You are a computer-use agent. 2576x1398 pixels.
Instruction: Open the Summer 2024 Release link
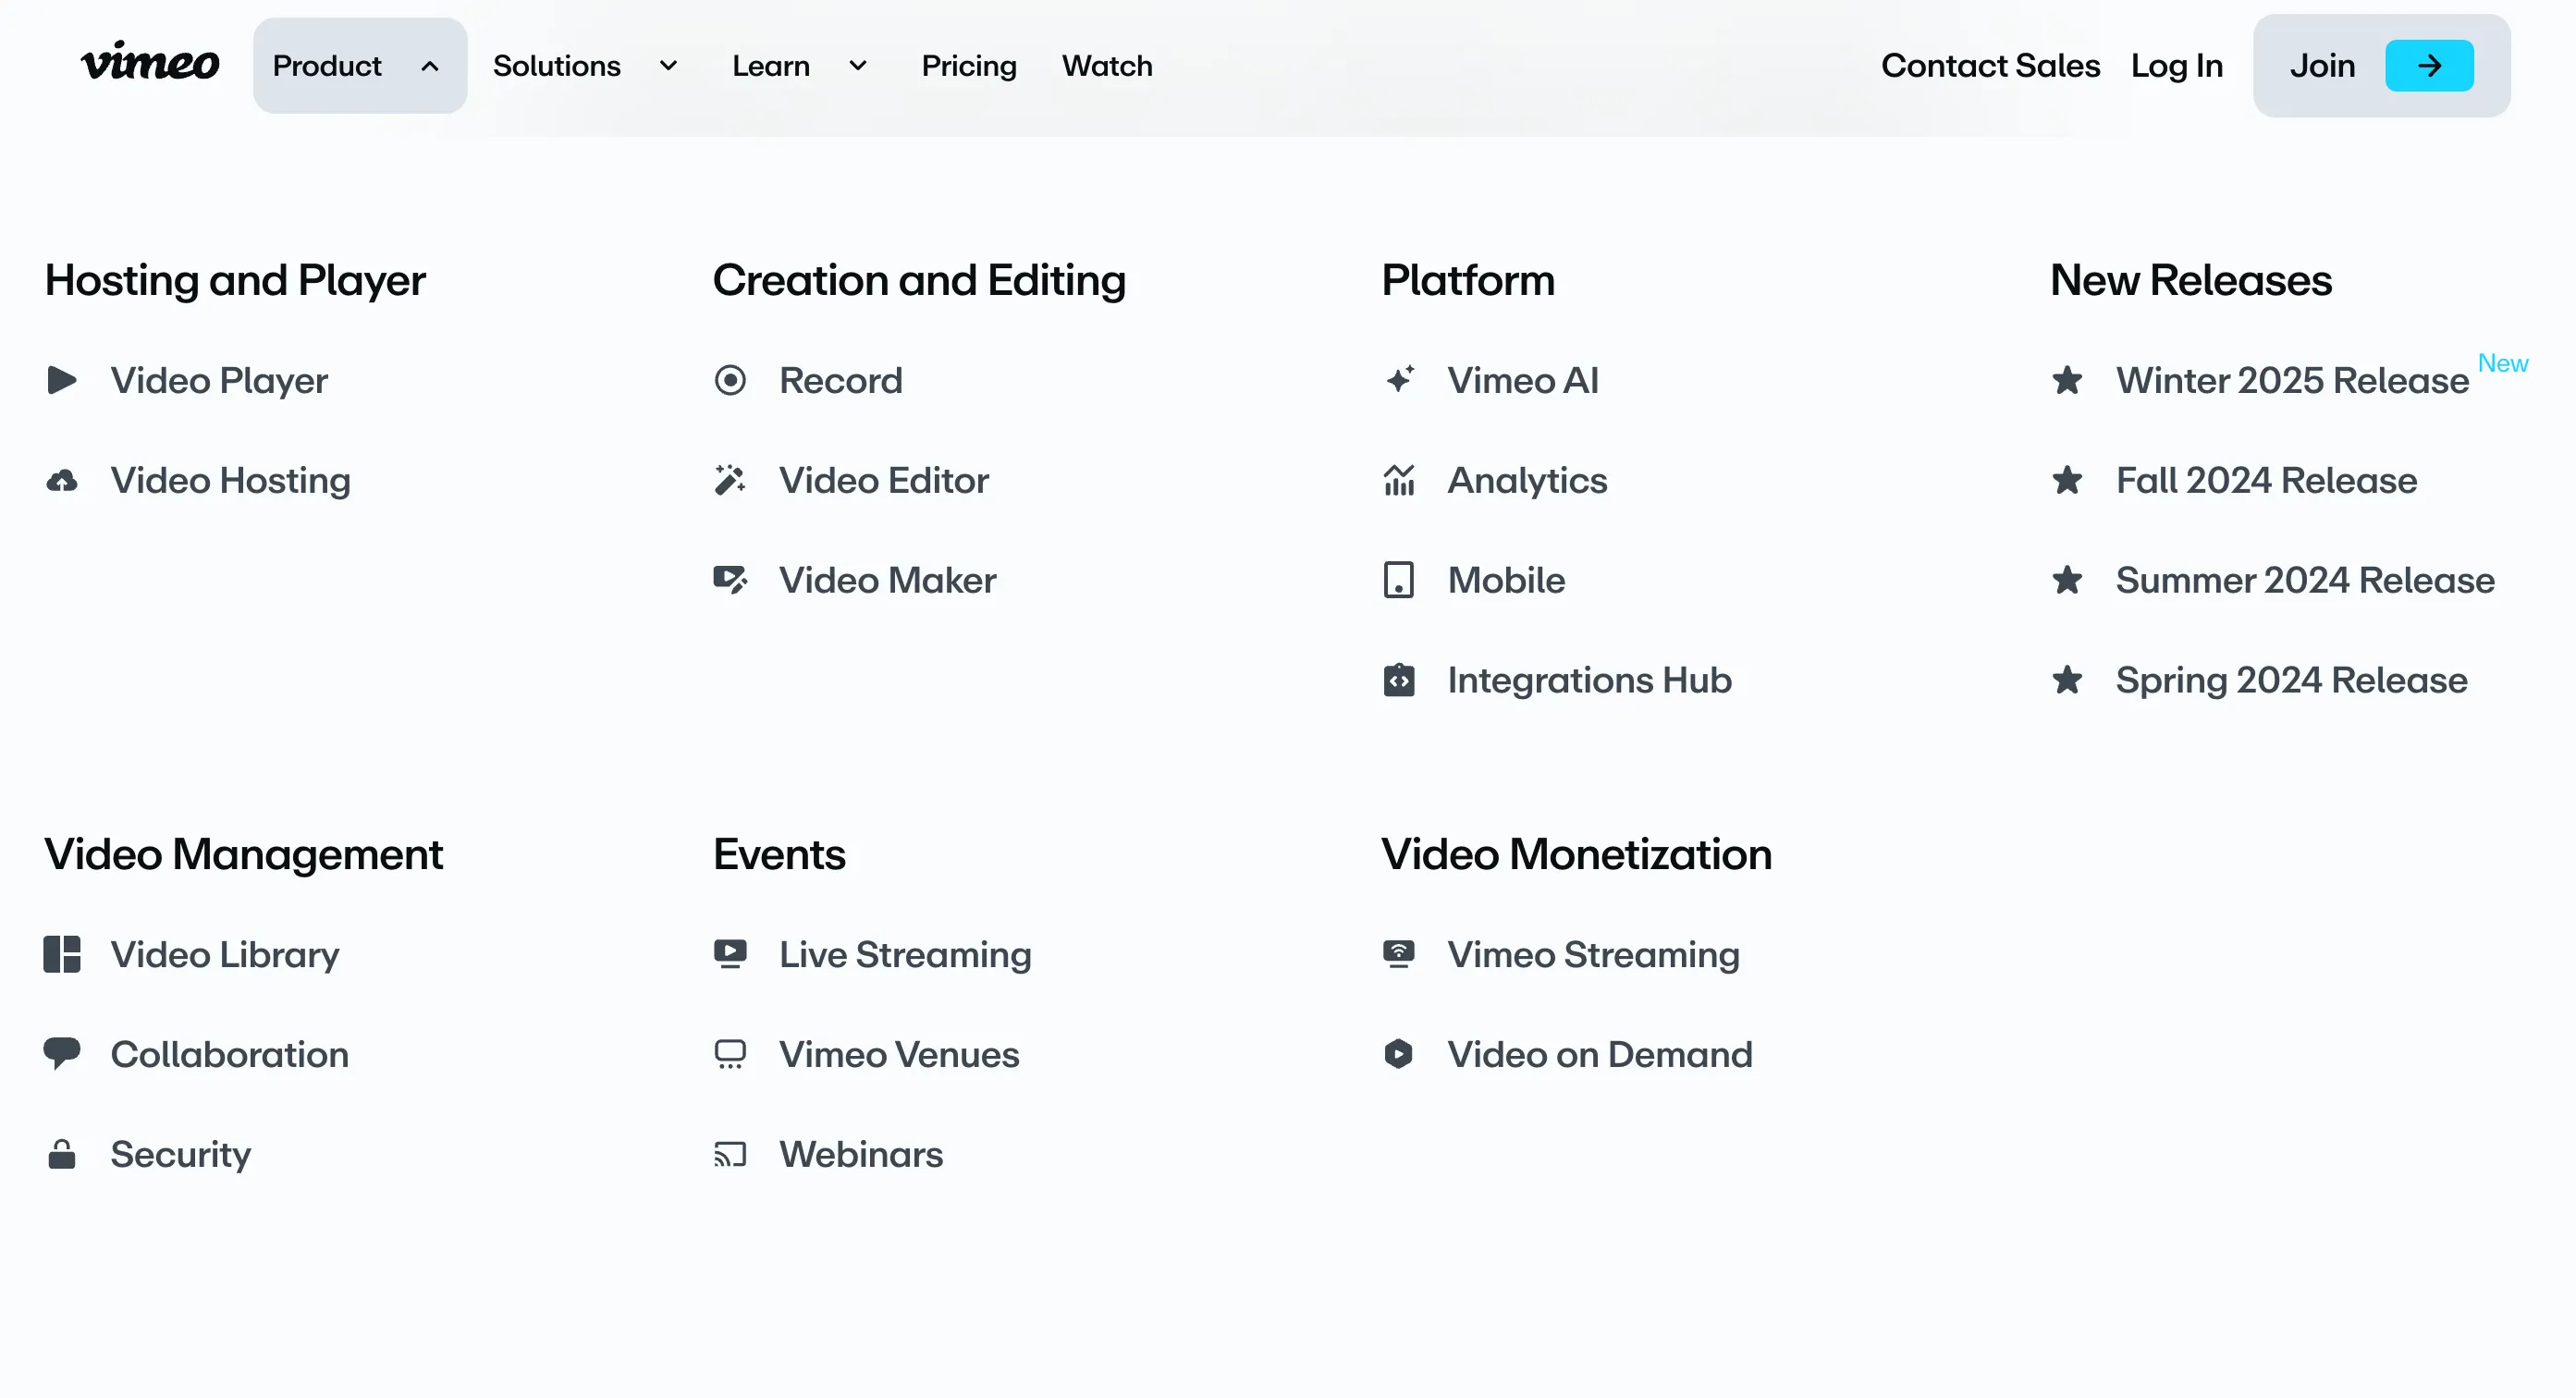pos(2305,580)
